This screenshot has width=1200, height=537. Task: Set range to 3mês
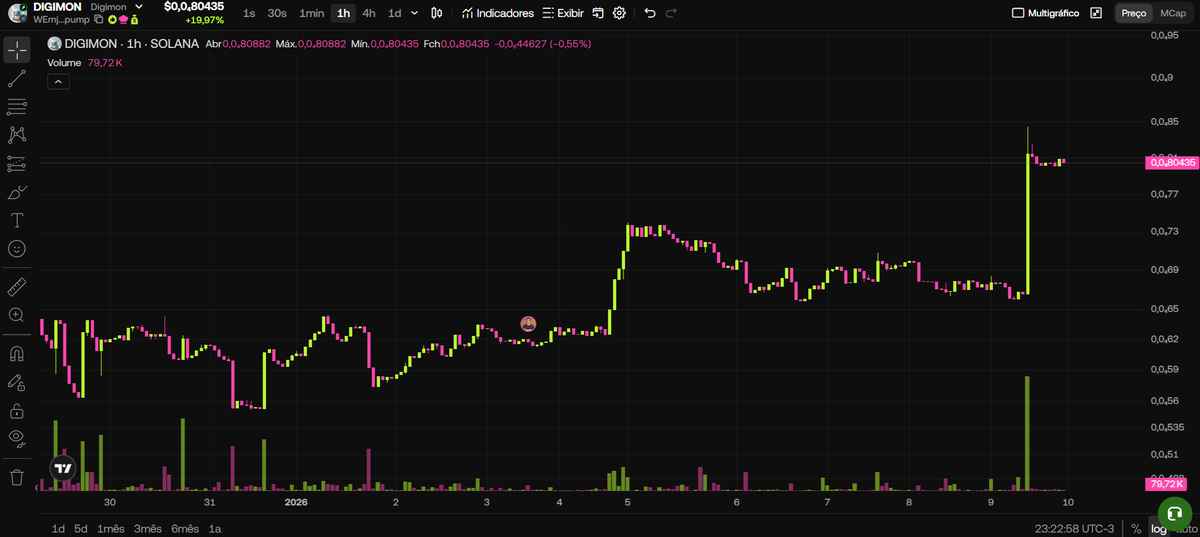coord(147,528)
